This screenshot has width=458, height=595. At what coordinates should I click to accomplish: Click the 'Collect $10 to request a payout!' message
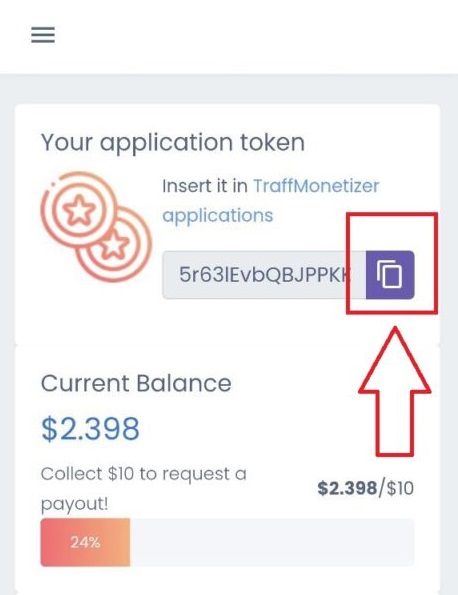coord(143,489)
